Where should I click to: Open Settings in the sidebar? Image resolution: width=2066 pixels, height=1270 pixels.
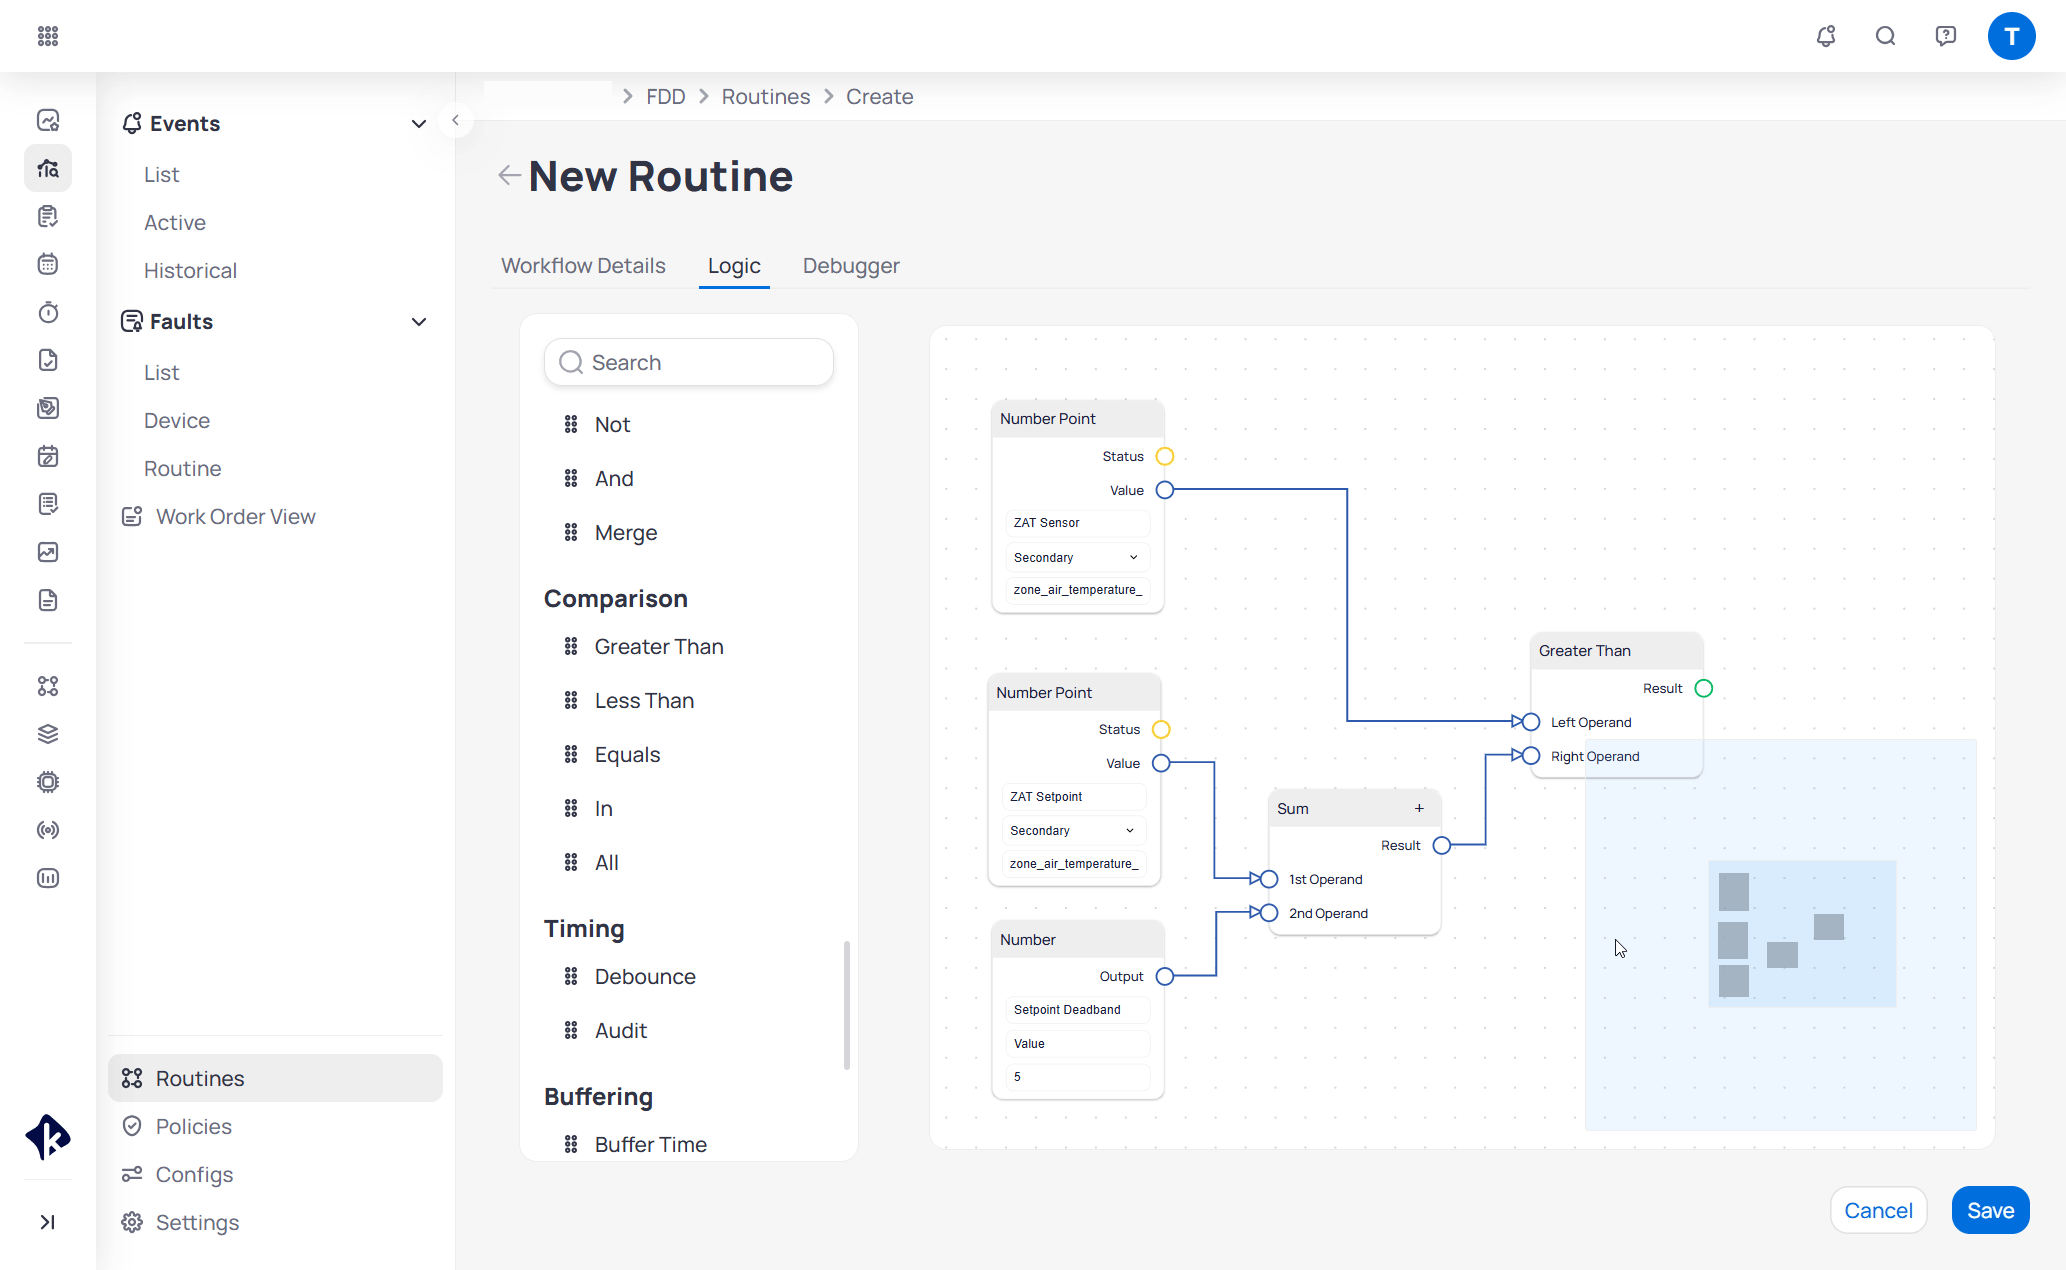coord(197,1222)
